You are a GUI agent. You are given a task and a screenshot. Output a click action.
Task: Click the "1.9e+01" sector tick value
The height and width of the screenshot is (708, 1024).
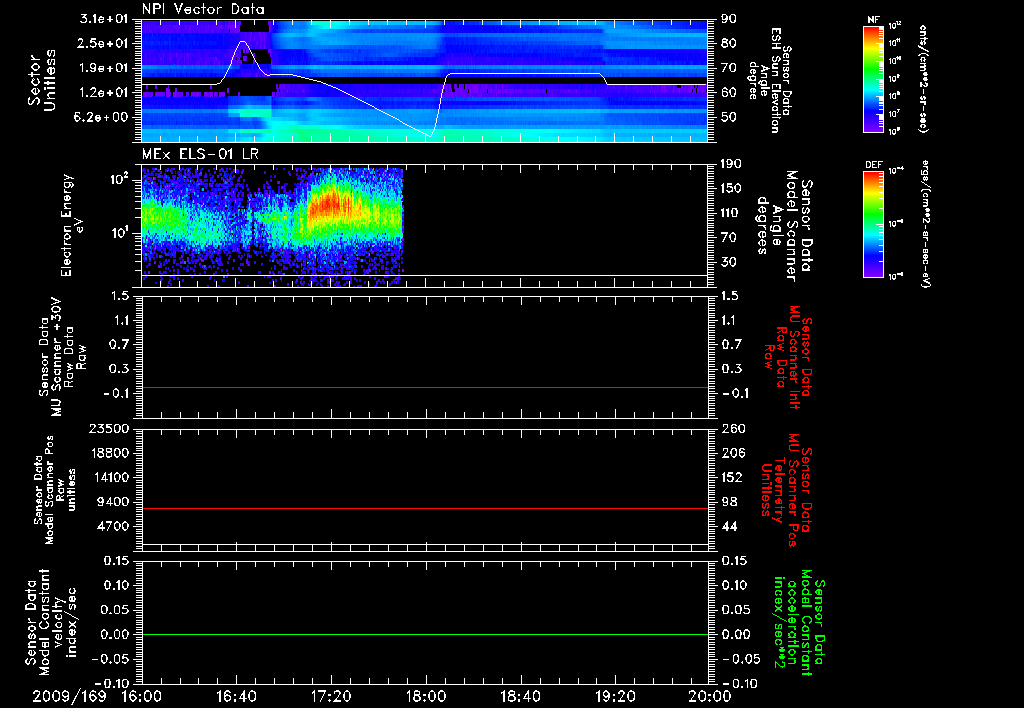[x=103, y=68]
